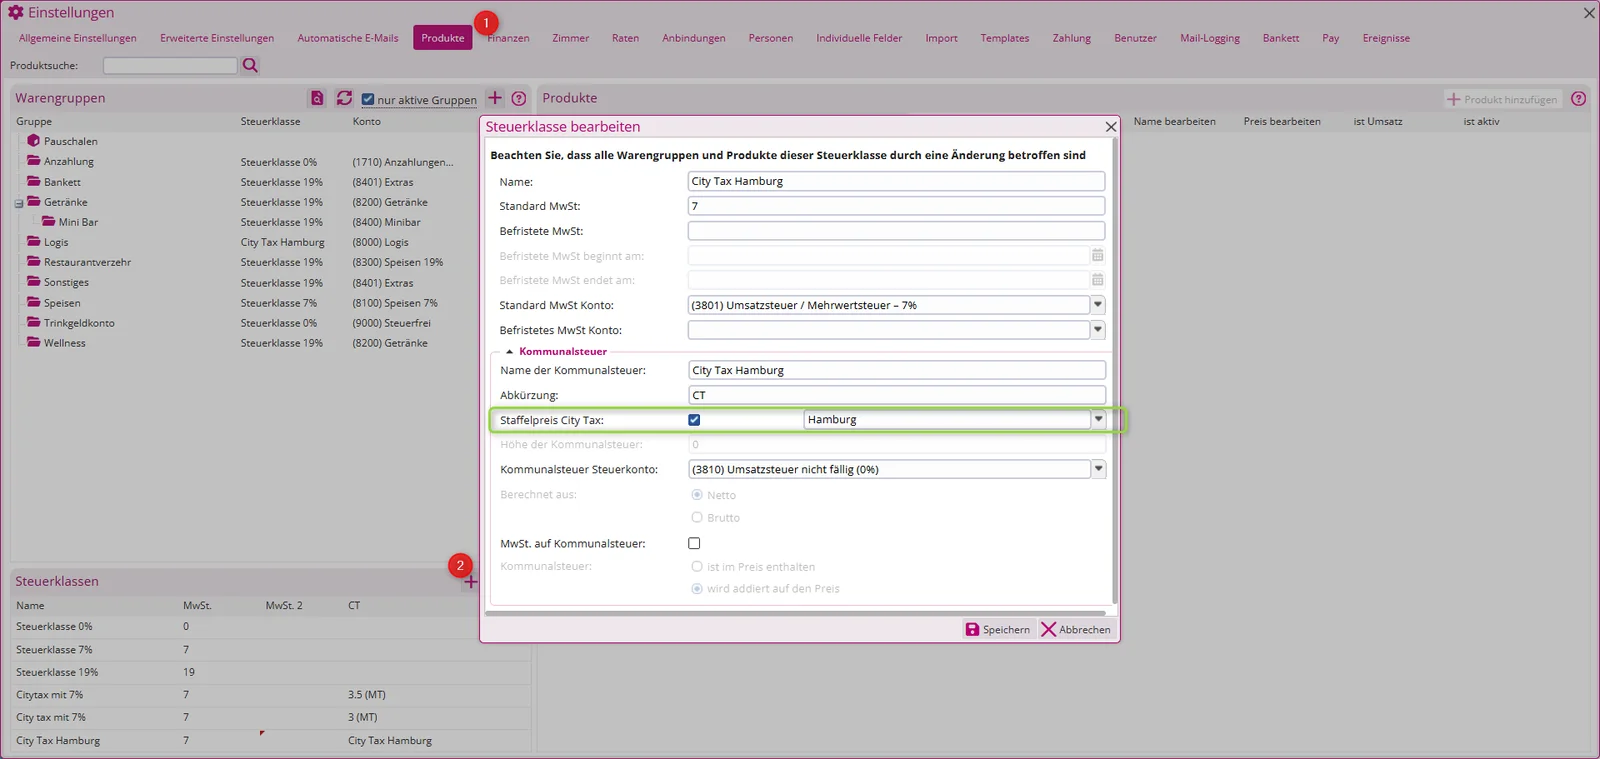Open Befristetes MwSt Konto dropdown
1600x759 pixels.
(x=1098, y=329)
